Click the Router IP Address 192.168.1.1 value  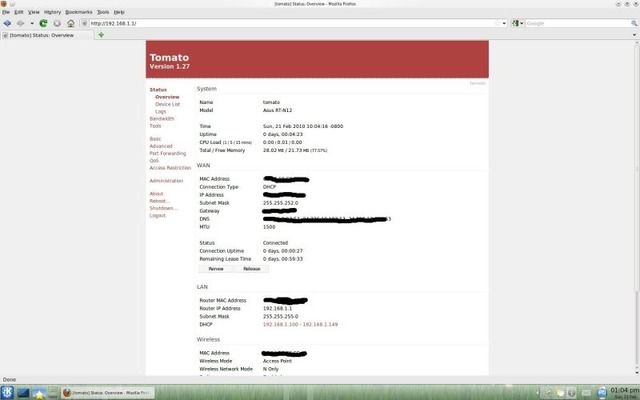277,309
